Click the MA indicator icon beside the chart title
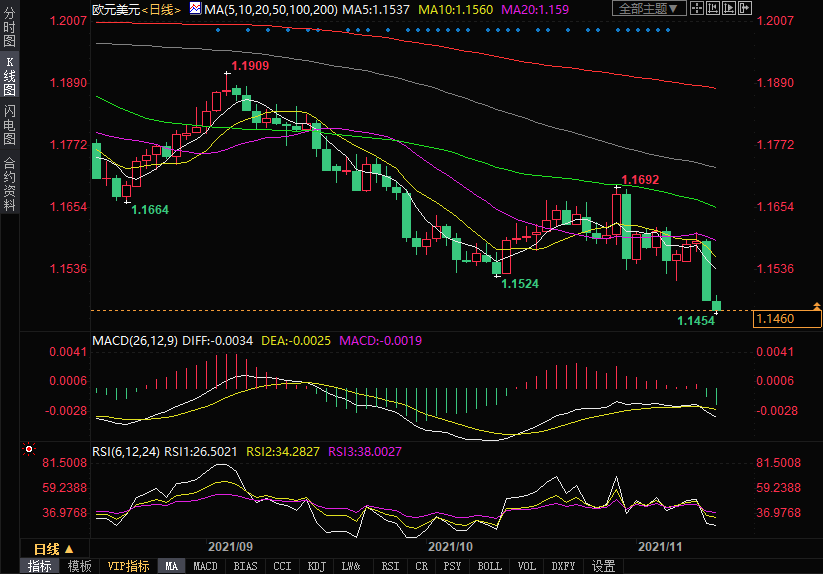The height and width of the screenshot is (574, 823). pyautogui.click(x=195, y=9)
